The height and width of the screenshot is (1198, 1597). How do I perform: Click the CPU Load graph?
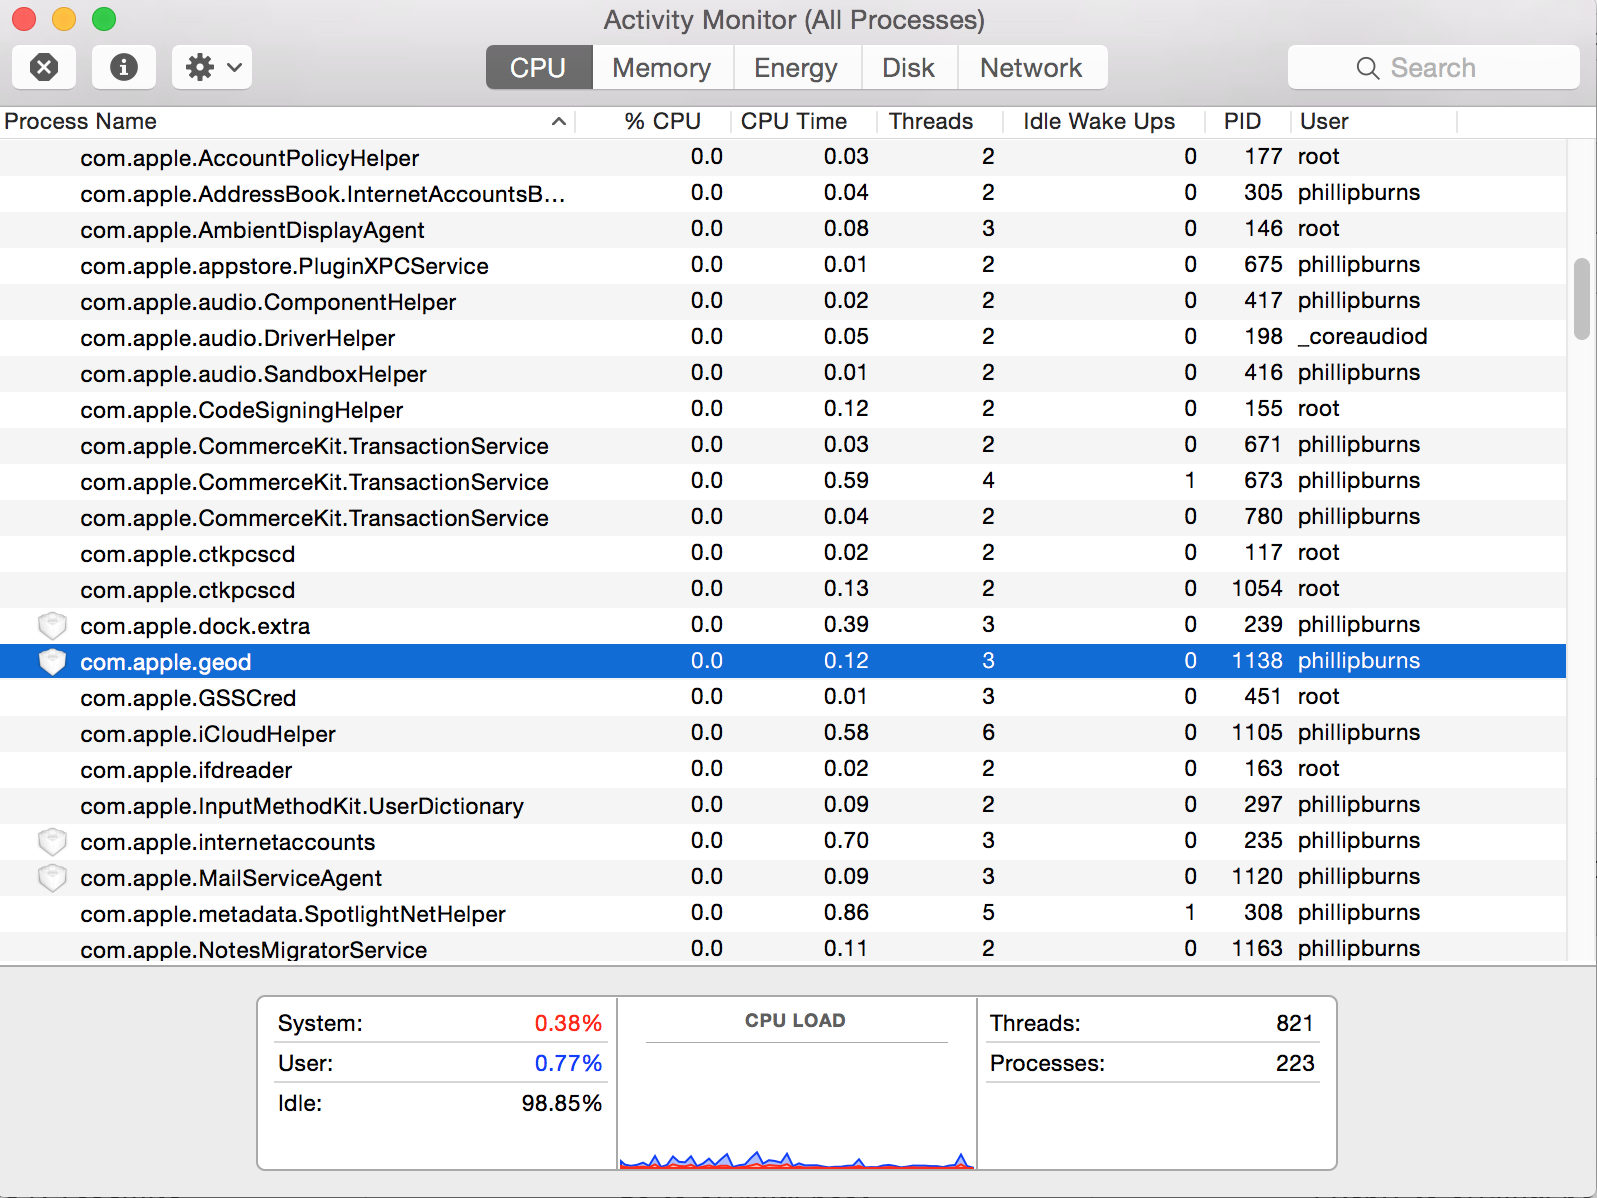pos(796,1108)
